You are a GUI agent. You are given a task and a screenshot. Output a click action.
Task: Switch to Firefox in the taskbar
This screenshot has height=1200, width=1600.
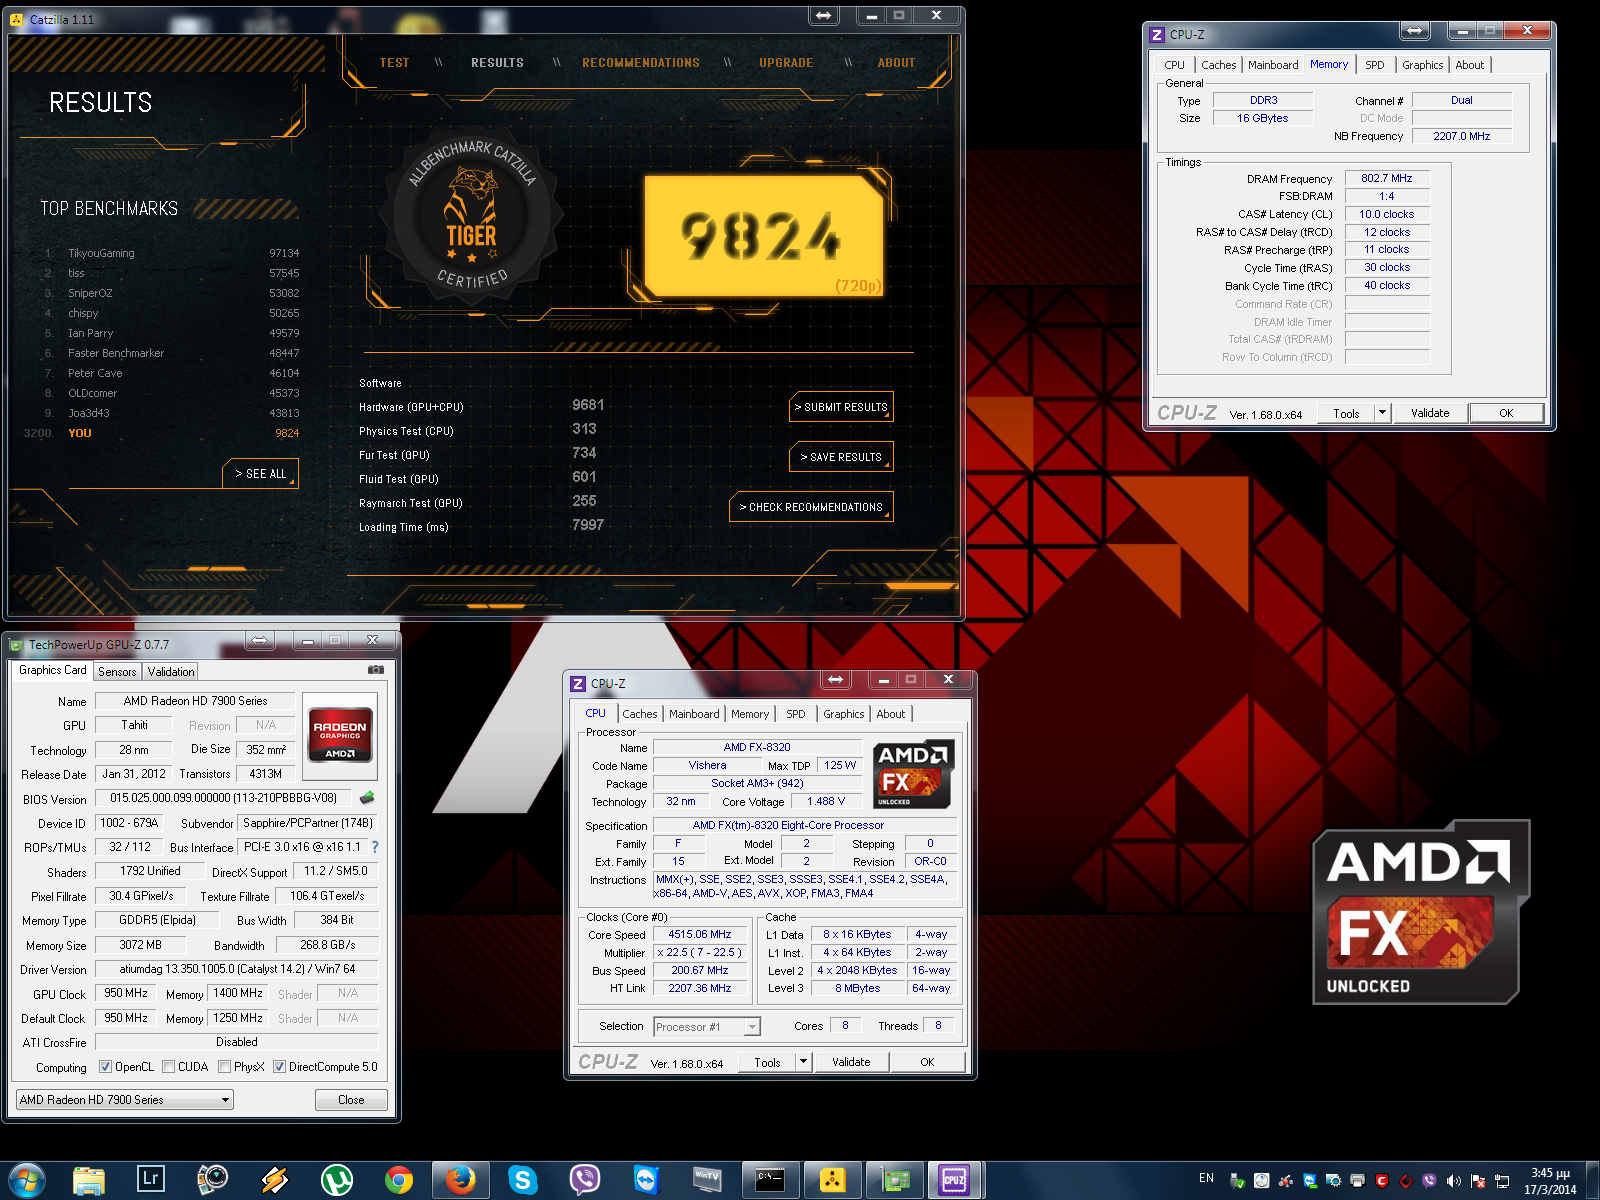461,1181
